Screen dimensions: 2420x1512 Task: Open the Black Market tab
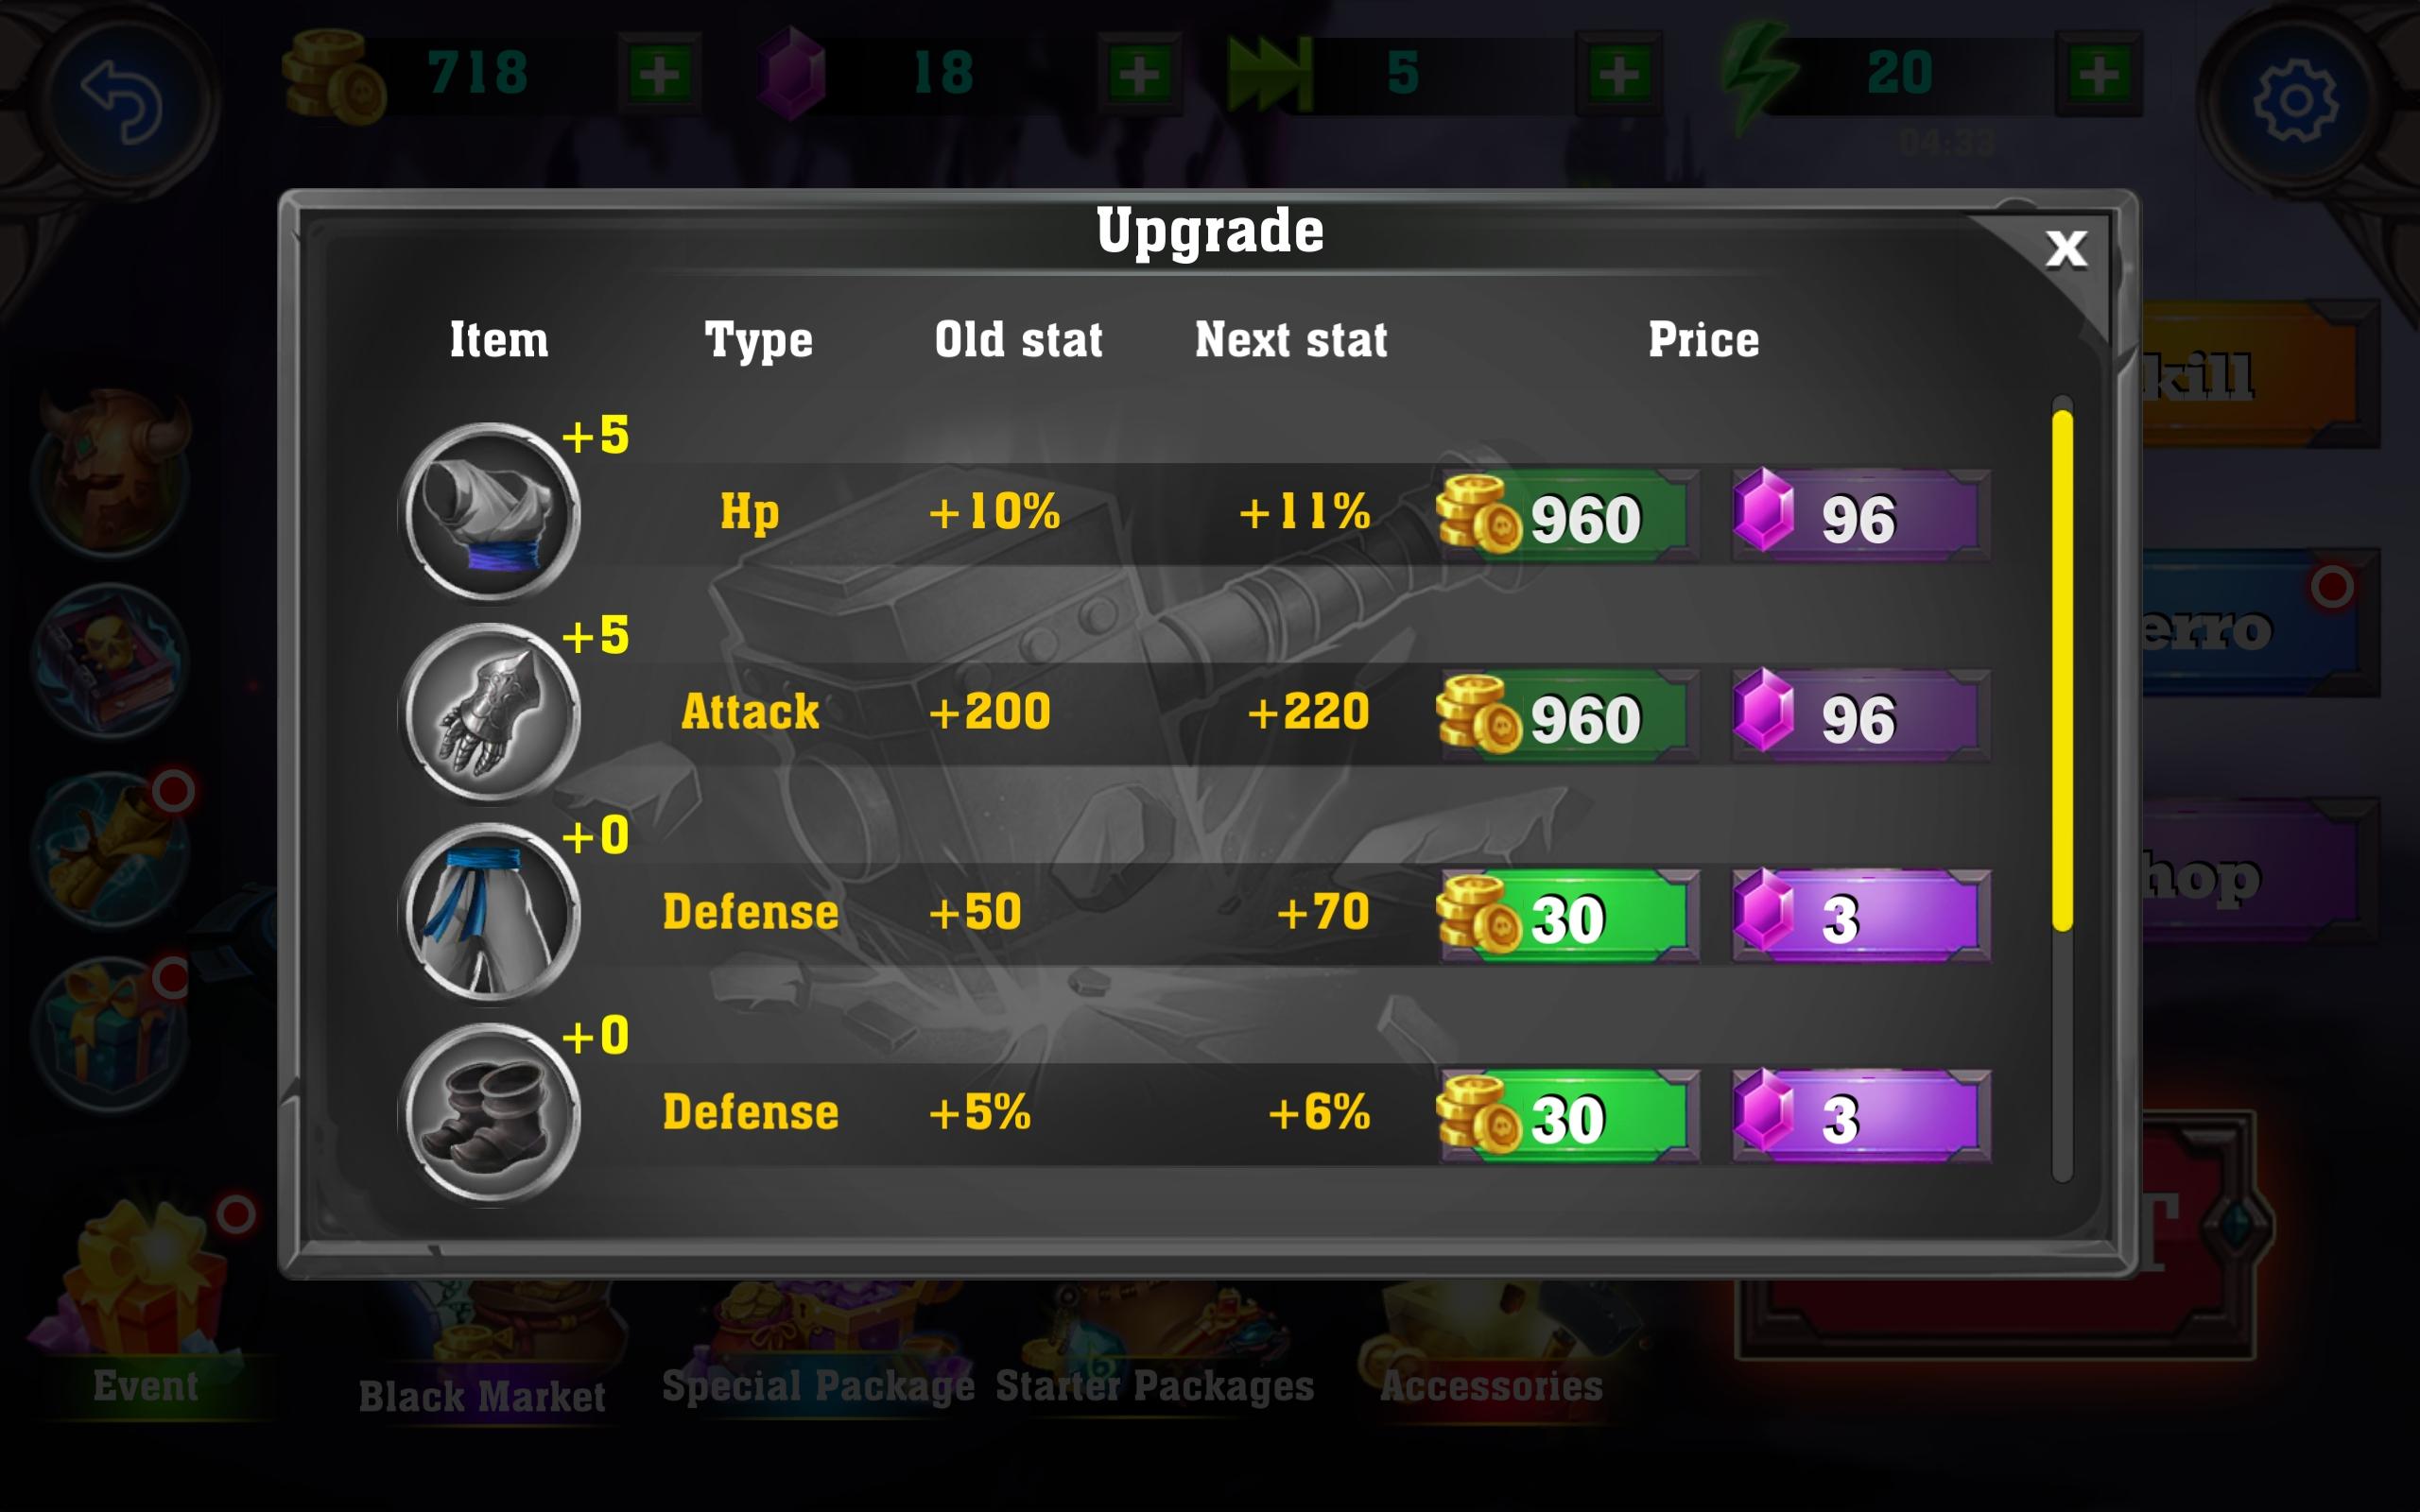click(x=482, y=1396)
